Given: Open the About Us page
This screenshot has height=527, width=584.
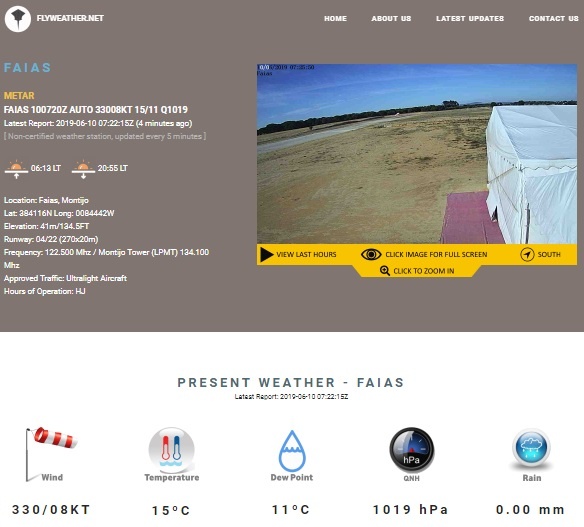Looking at the screenshot, I should tap(391, 19).
